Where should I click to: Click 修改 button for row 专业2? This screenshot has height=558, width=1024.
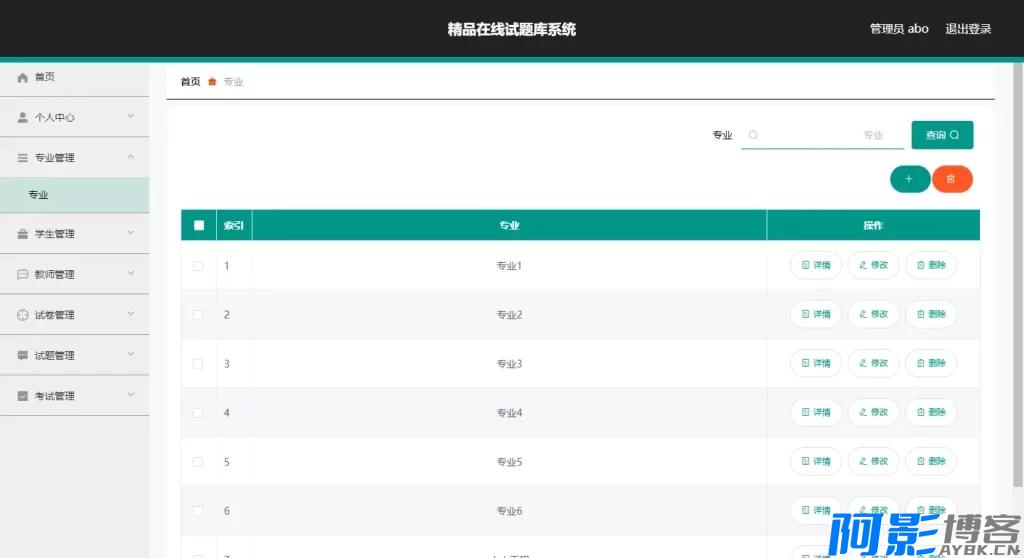pyautogui.click(x=873, y=314)
